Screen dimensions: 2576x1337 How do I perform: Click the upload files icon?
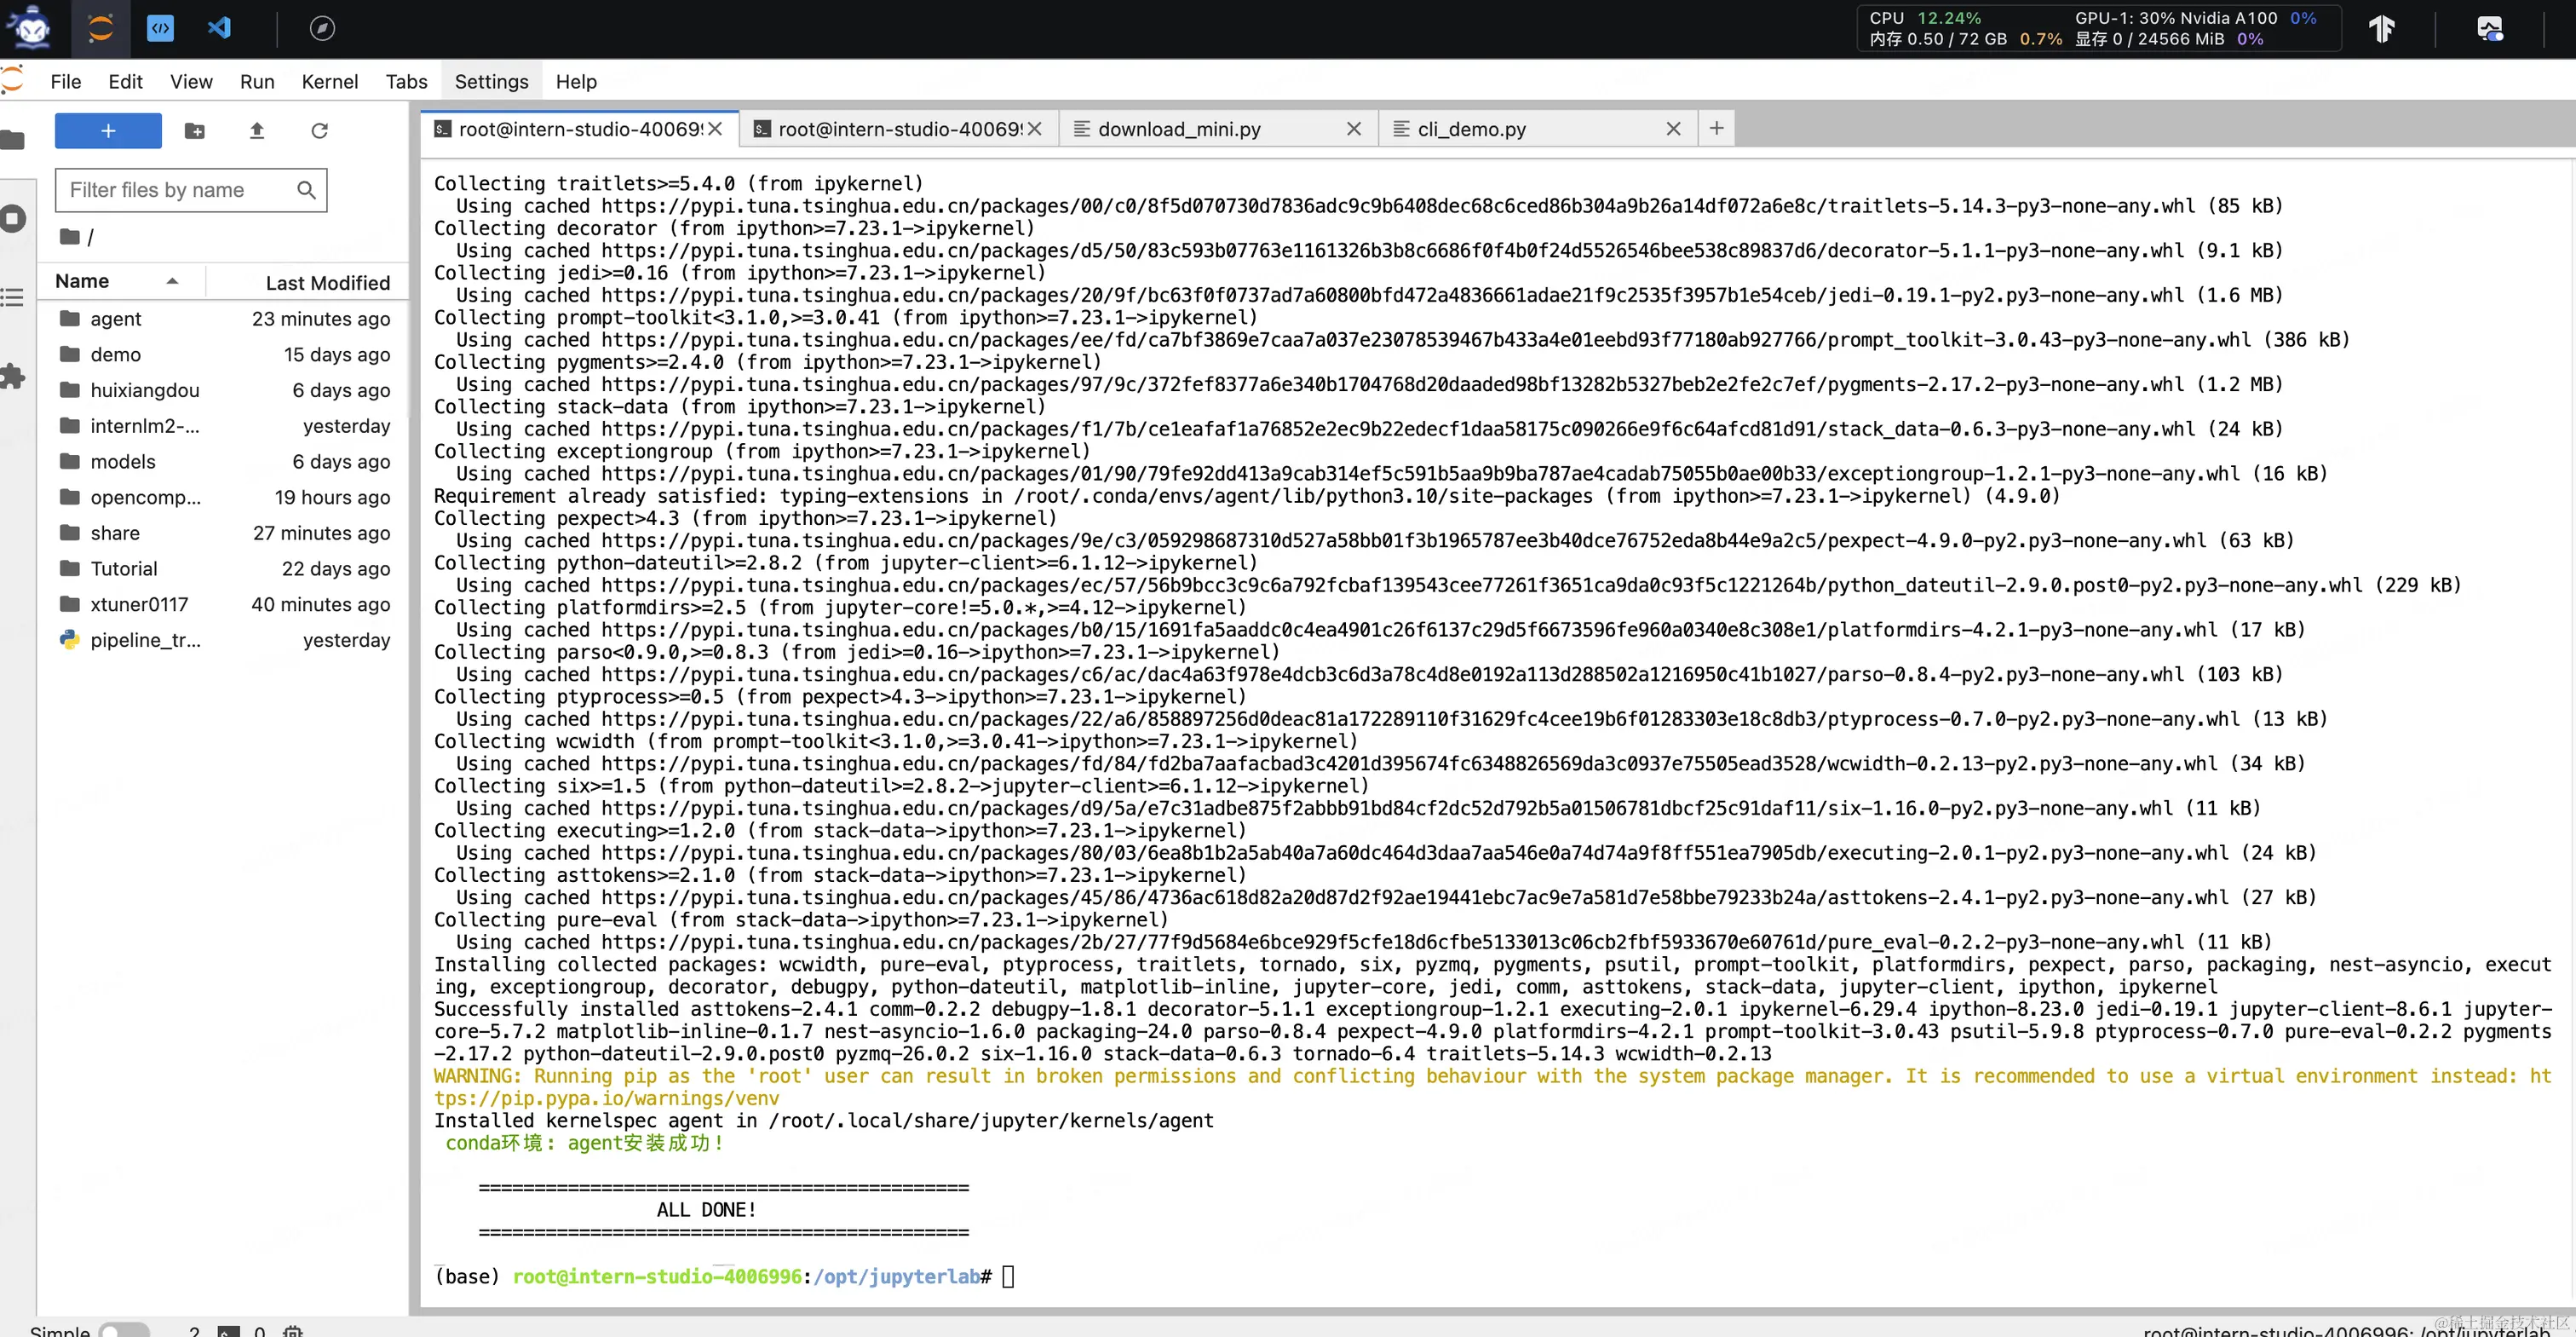[x=257, y=131]
